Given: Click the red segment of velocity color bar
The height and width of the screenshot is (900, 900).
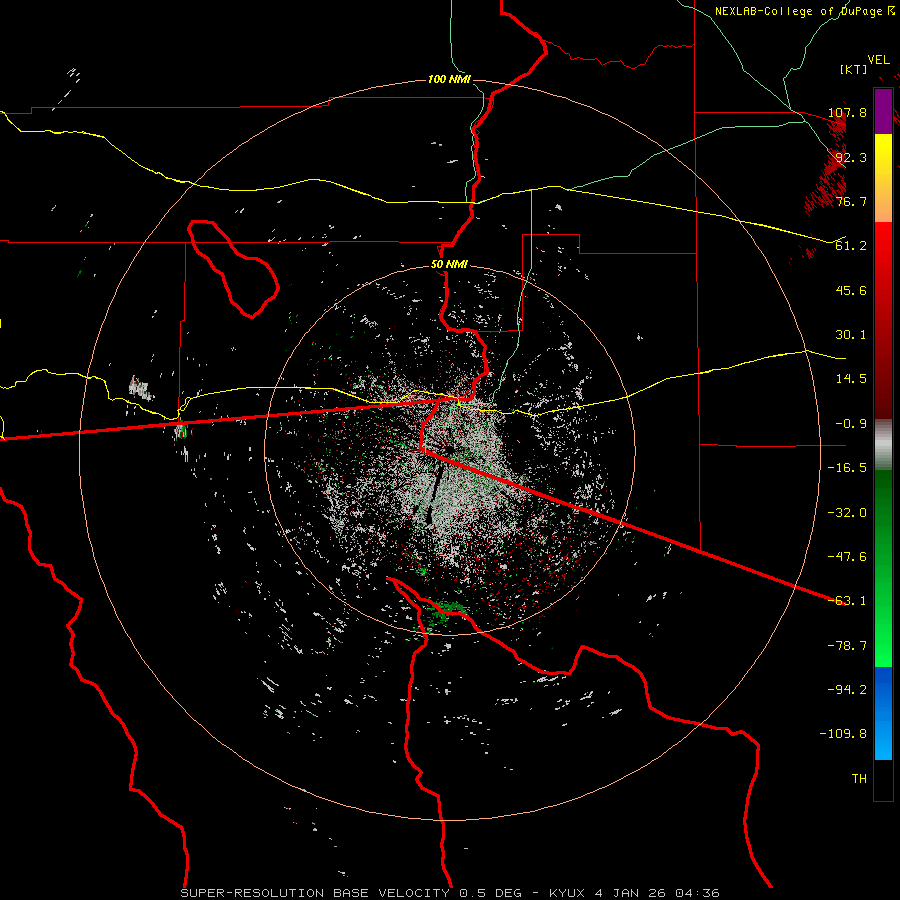Looking at the screenshot, I should click(883, 320).
